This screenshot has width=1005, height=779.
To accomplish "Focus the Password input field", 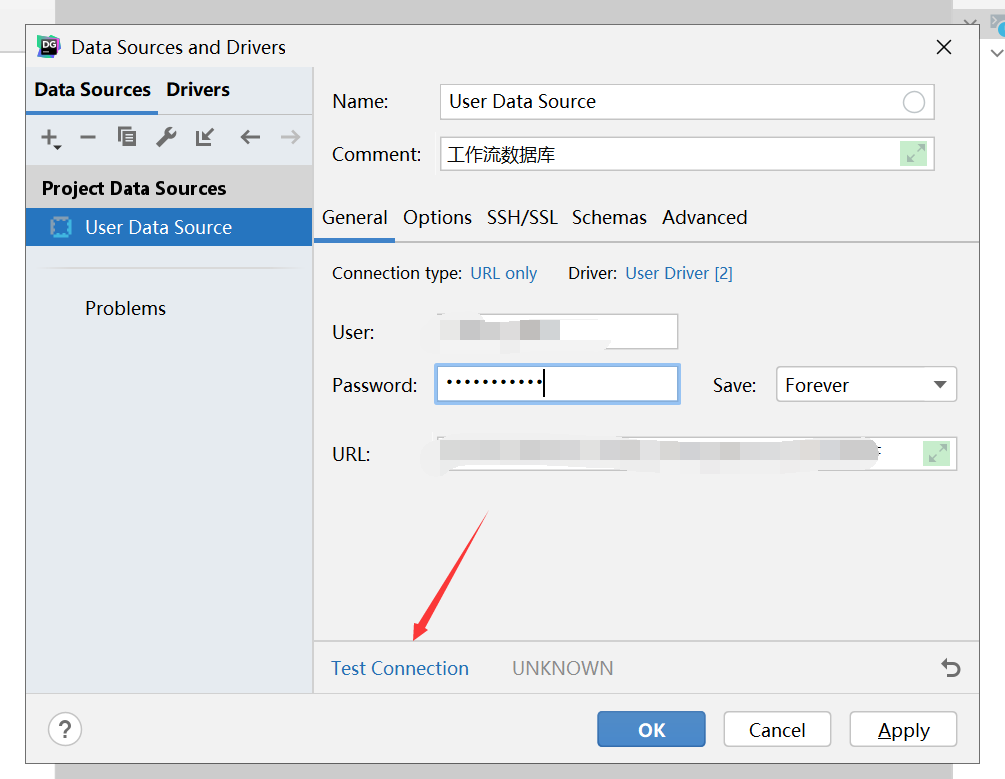I will click(x=558, y=384).
